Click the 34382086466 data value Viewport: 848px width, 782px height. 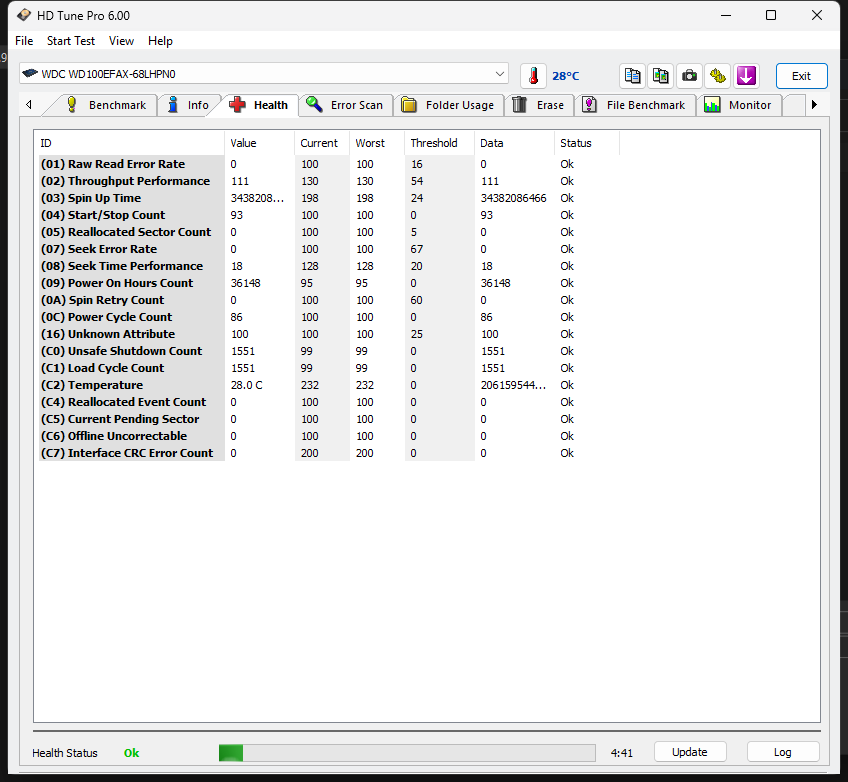point(513,198)
